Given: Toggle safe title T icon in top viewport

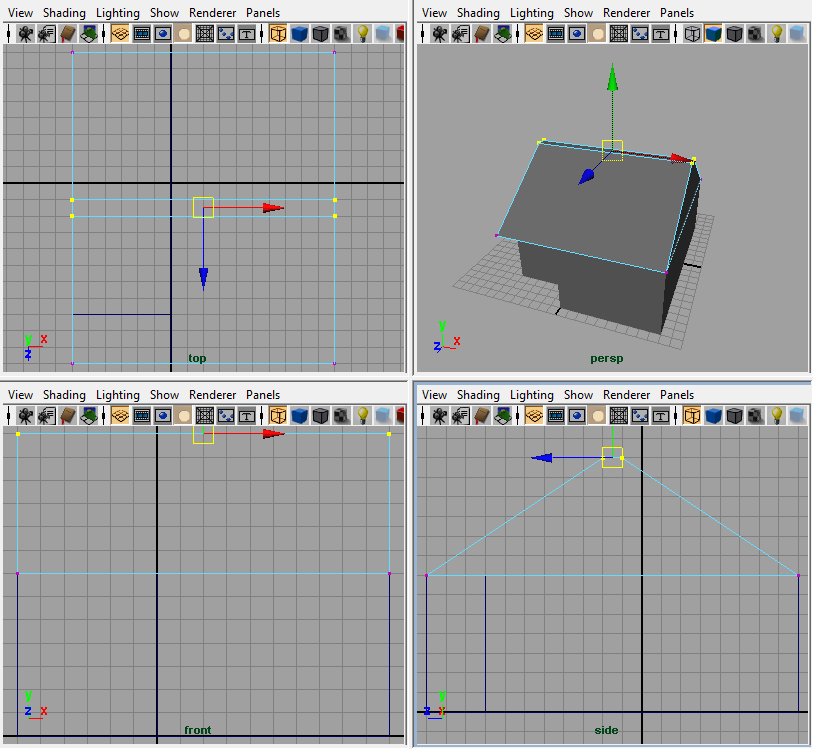Looking at the screenshot, I should [x=248, y=33].
